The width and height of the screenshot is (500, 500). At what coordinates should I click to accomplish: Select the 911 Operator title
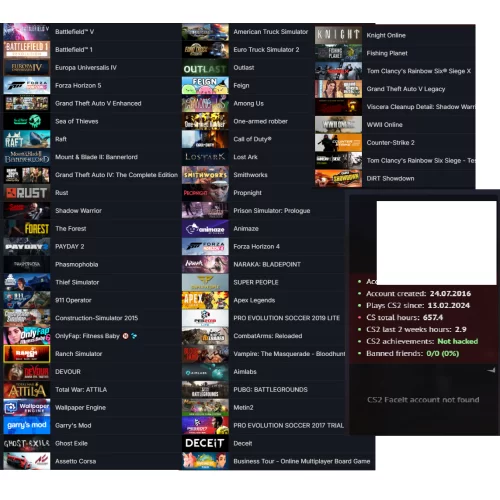(73, 300)
